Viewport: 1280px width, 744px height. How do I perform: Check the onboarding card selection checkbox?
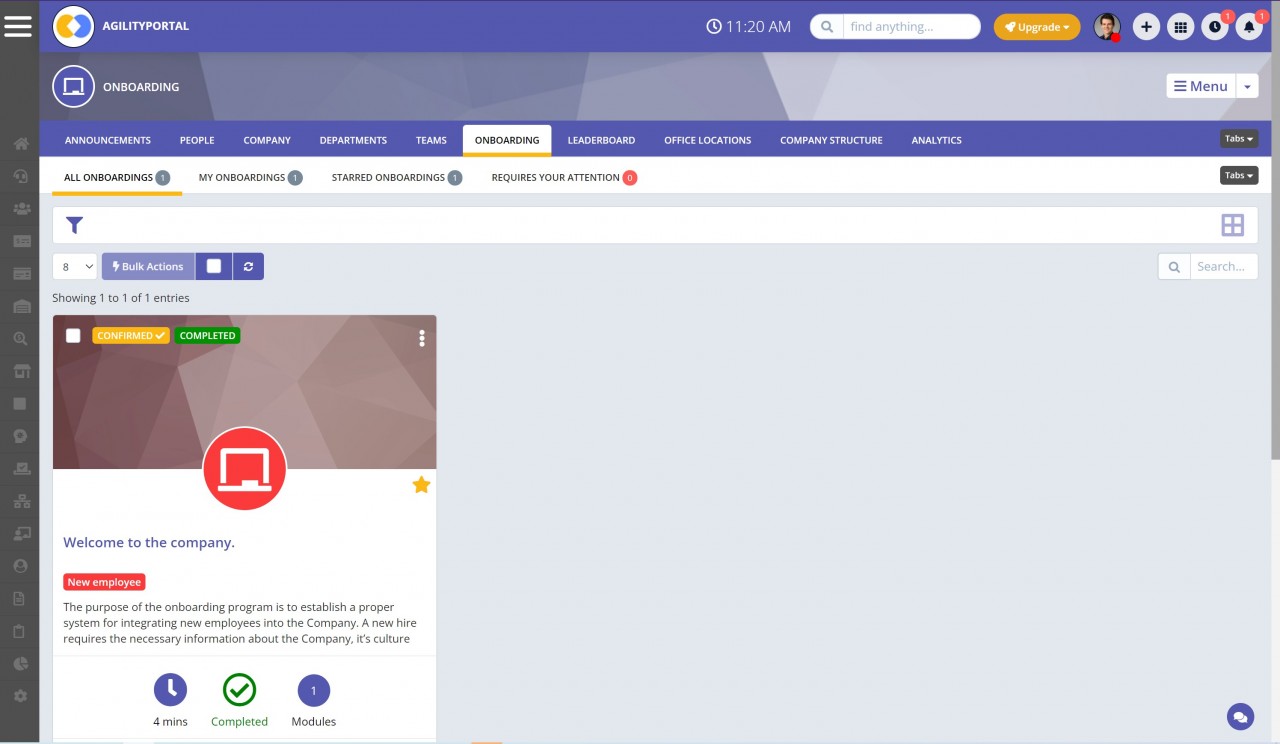point(73,335)
